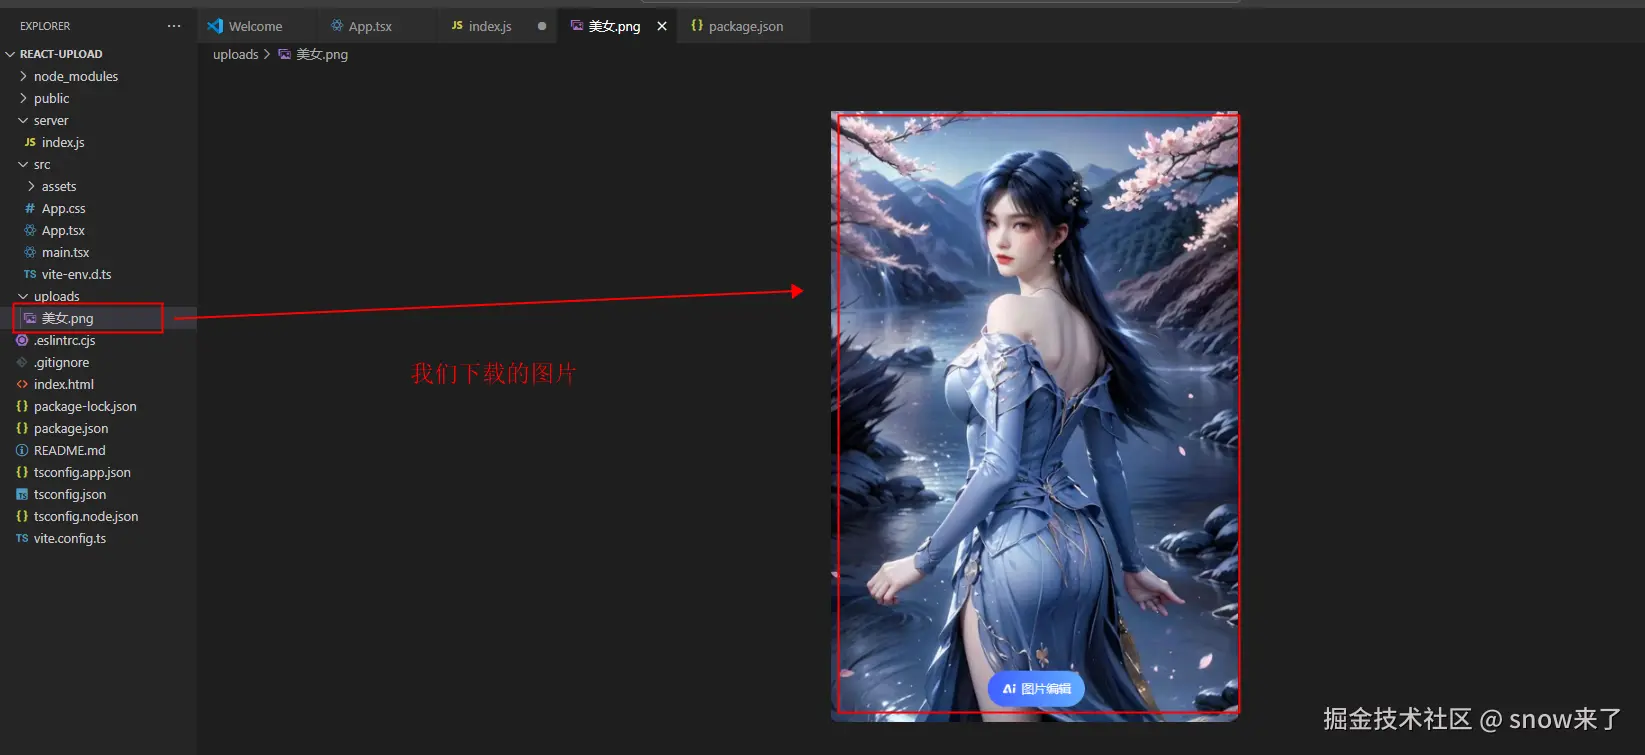Click the info icon beside README.md
This screenshot has width=1645, height=755.
(22, 450)
